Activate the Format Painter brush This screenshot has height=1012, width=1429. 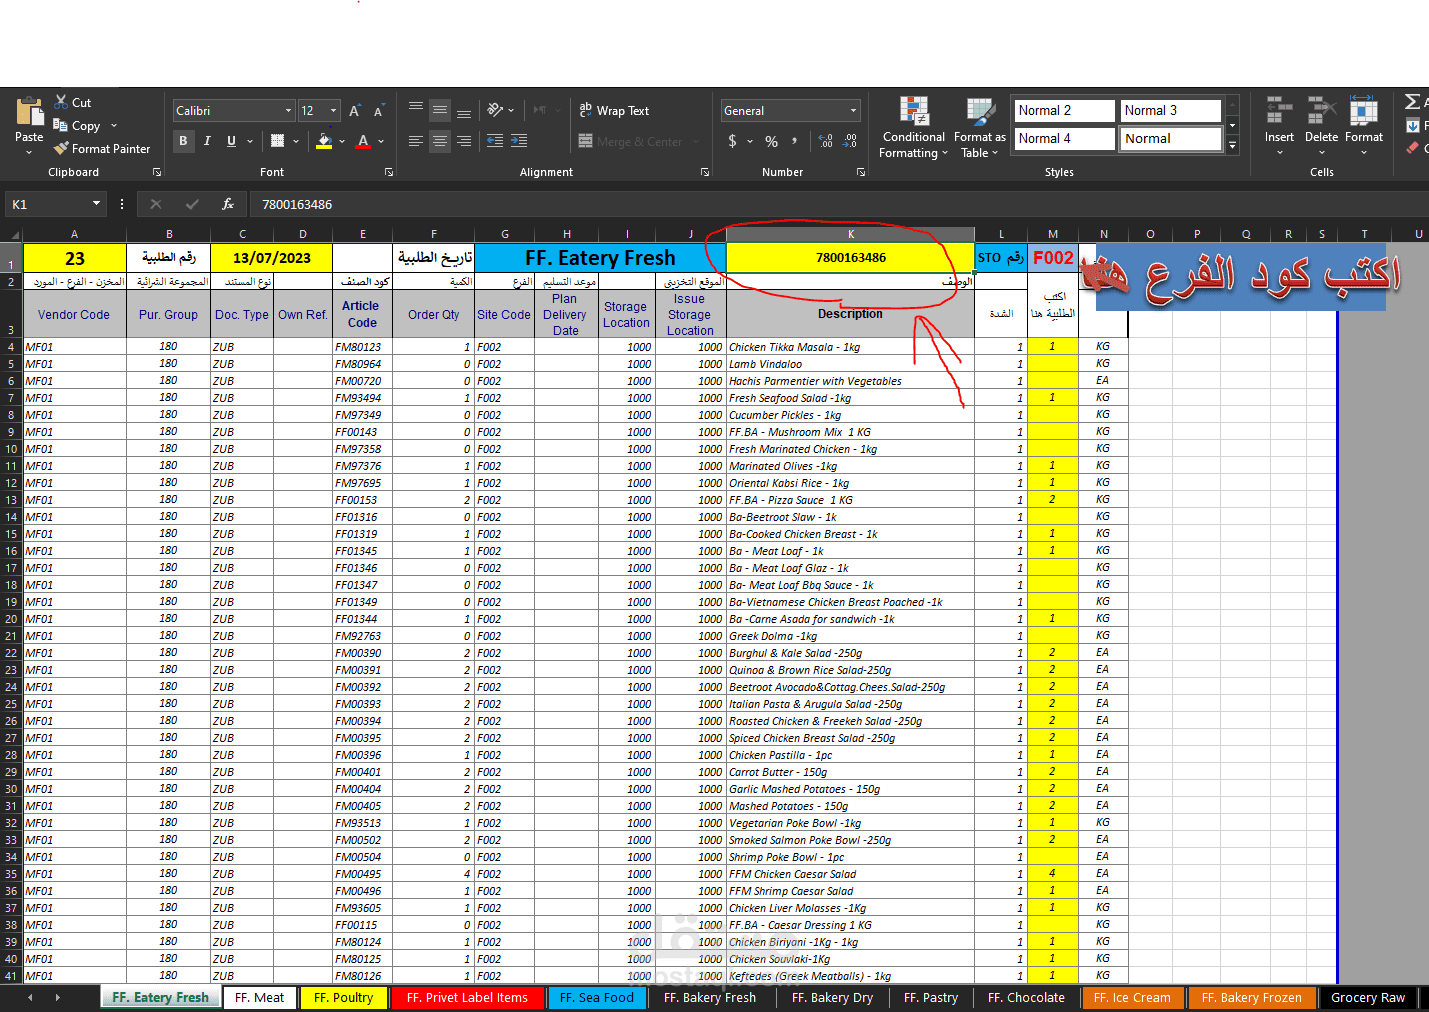click(x=102, y=149)
